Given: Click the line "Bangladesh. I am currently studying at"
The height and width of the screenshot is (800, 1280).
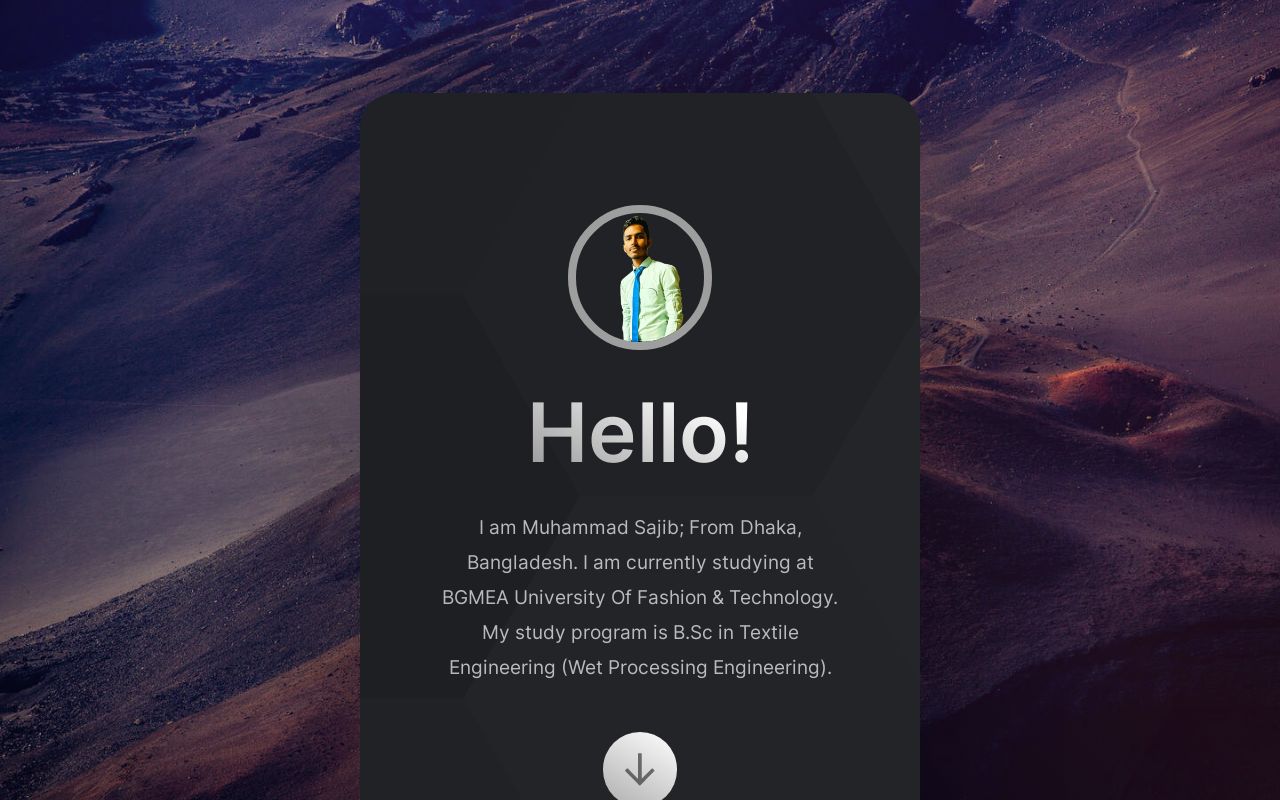Looking at the screenshot, I should click(x=640, y=562).
